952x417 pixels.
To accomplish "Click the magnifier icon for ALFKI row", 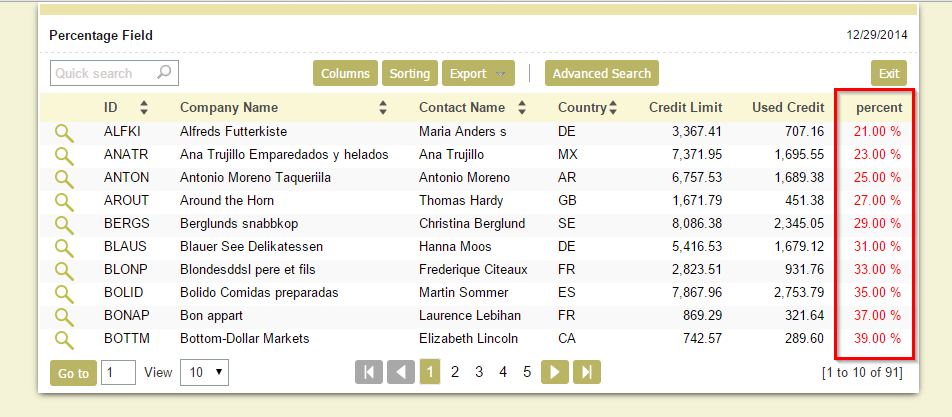I will (x=64, y=132).
